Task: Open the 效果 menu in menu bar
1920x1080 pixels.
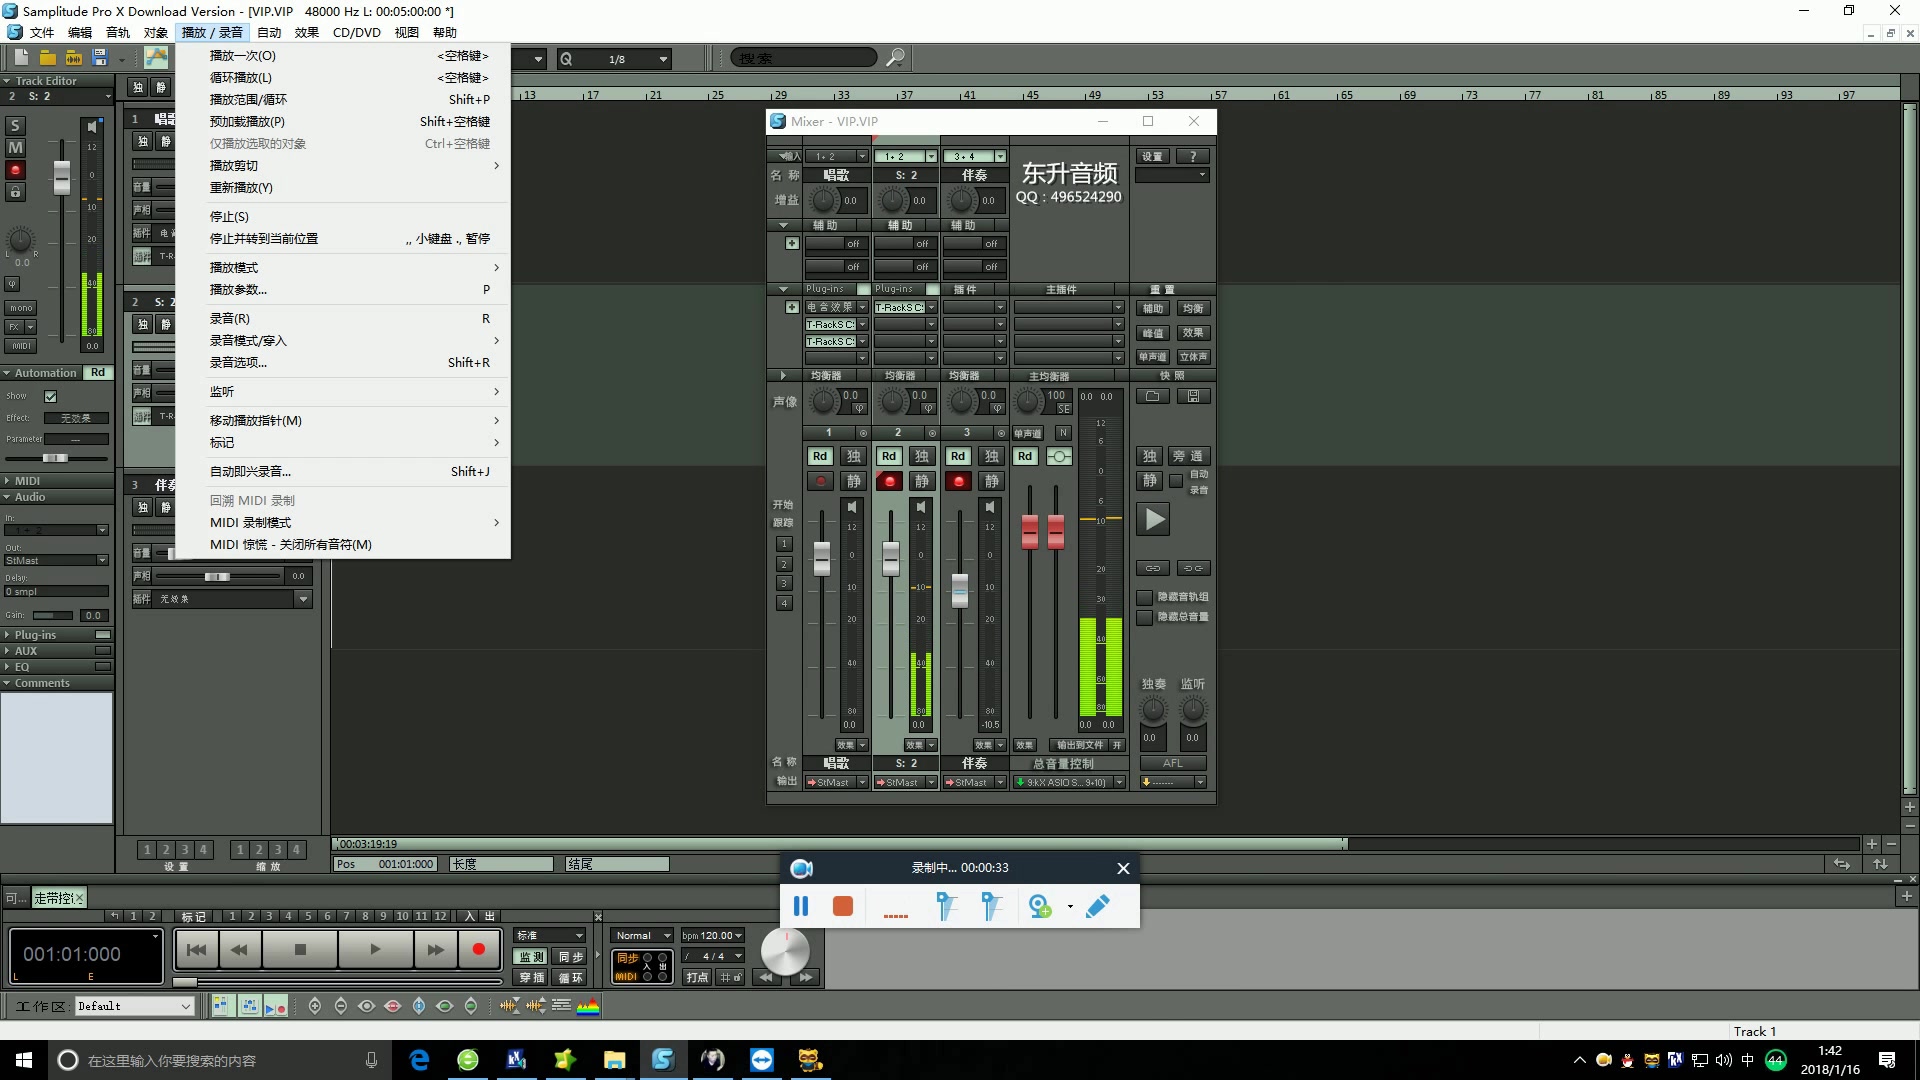Action: pyautogui.click(x=306, y=32)
